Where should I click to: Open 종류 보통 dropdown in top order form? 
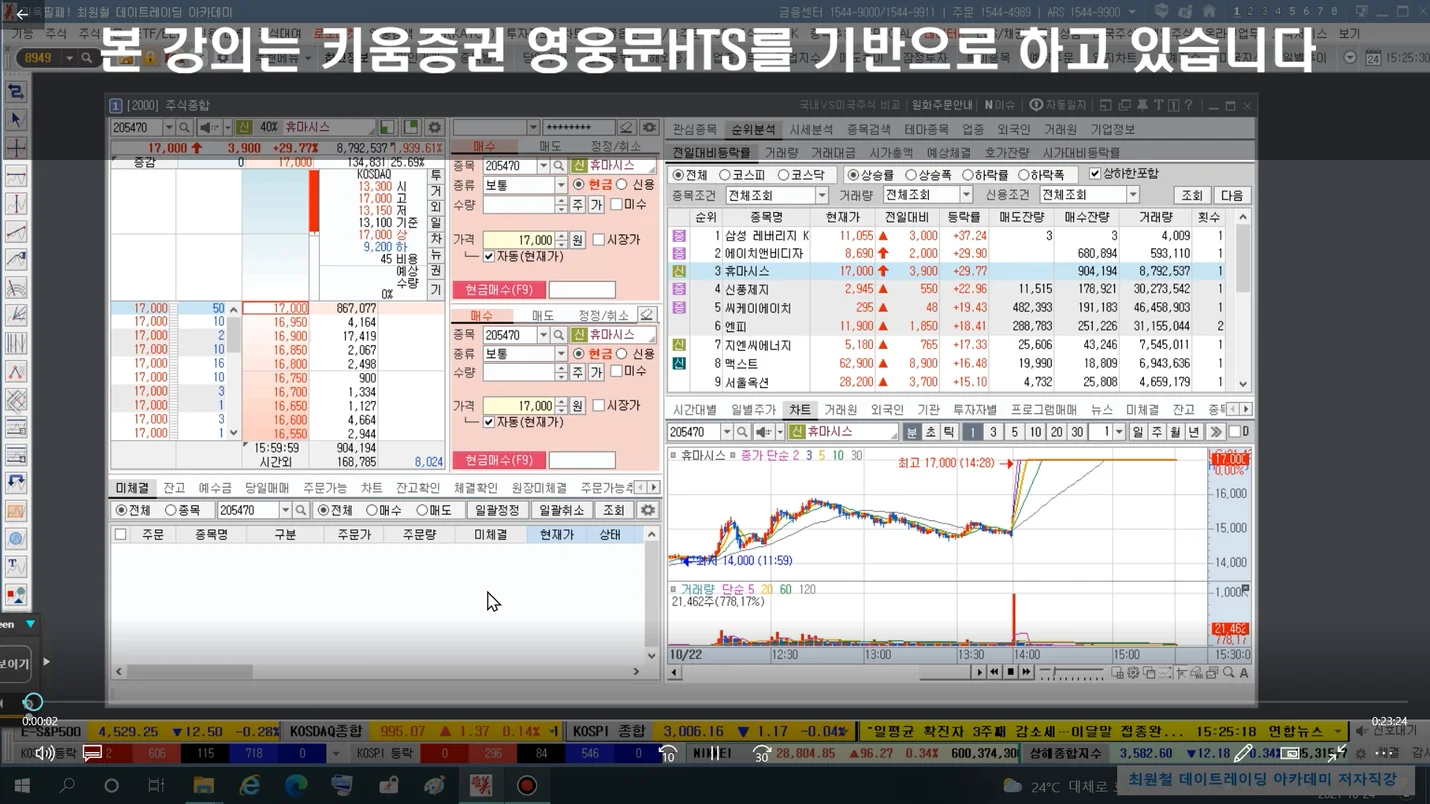click(561, 185)
